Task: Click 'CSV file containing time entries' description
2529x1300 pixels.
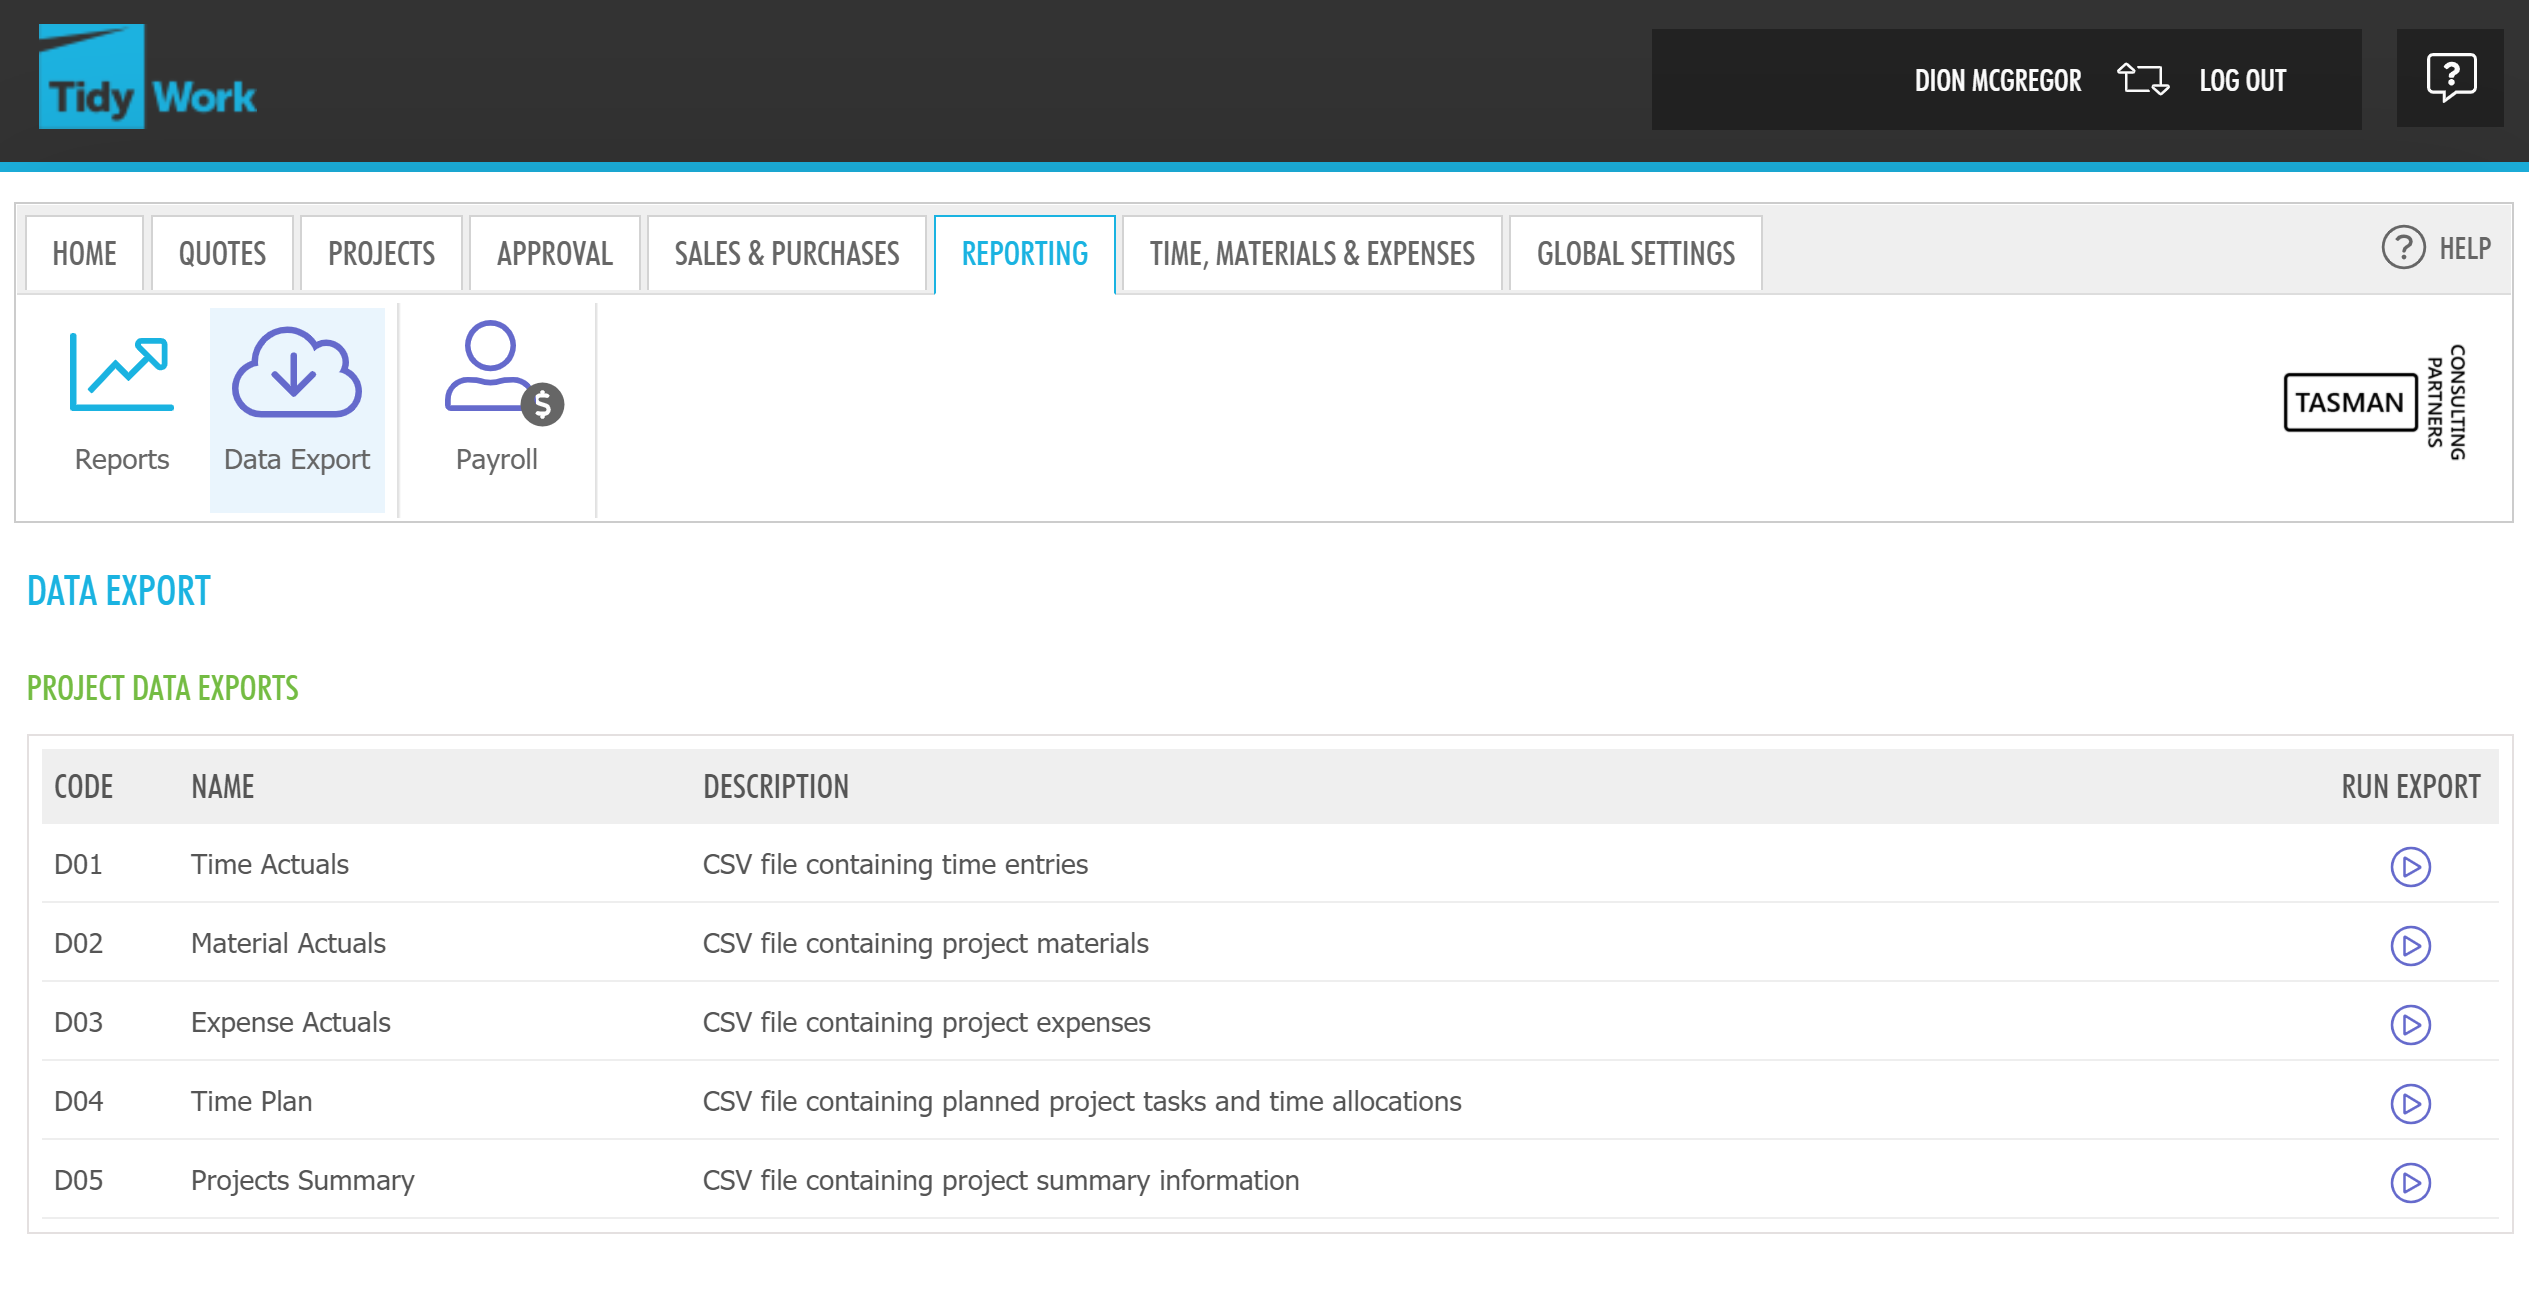Action: point(895,865)
